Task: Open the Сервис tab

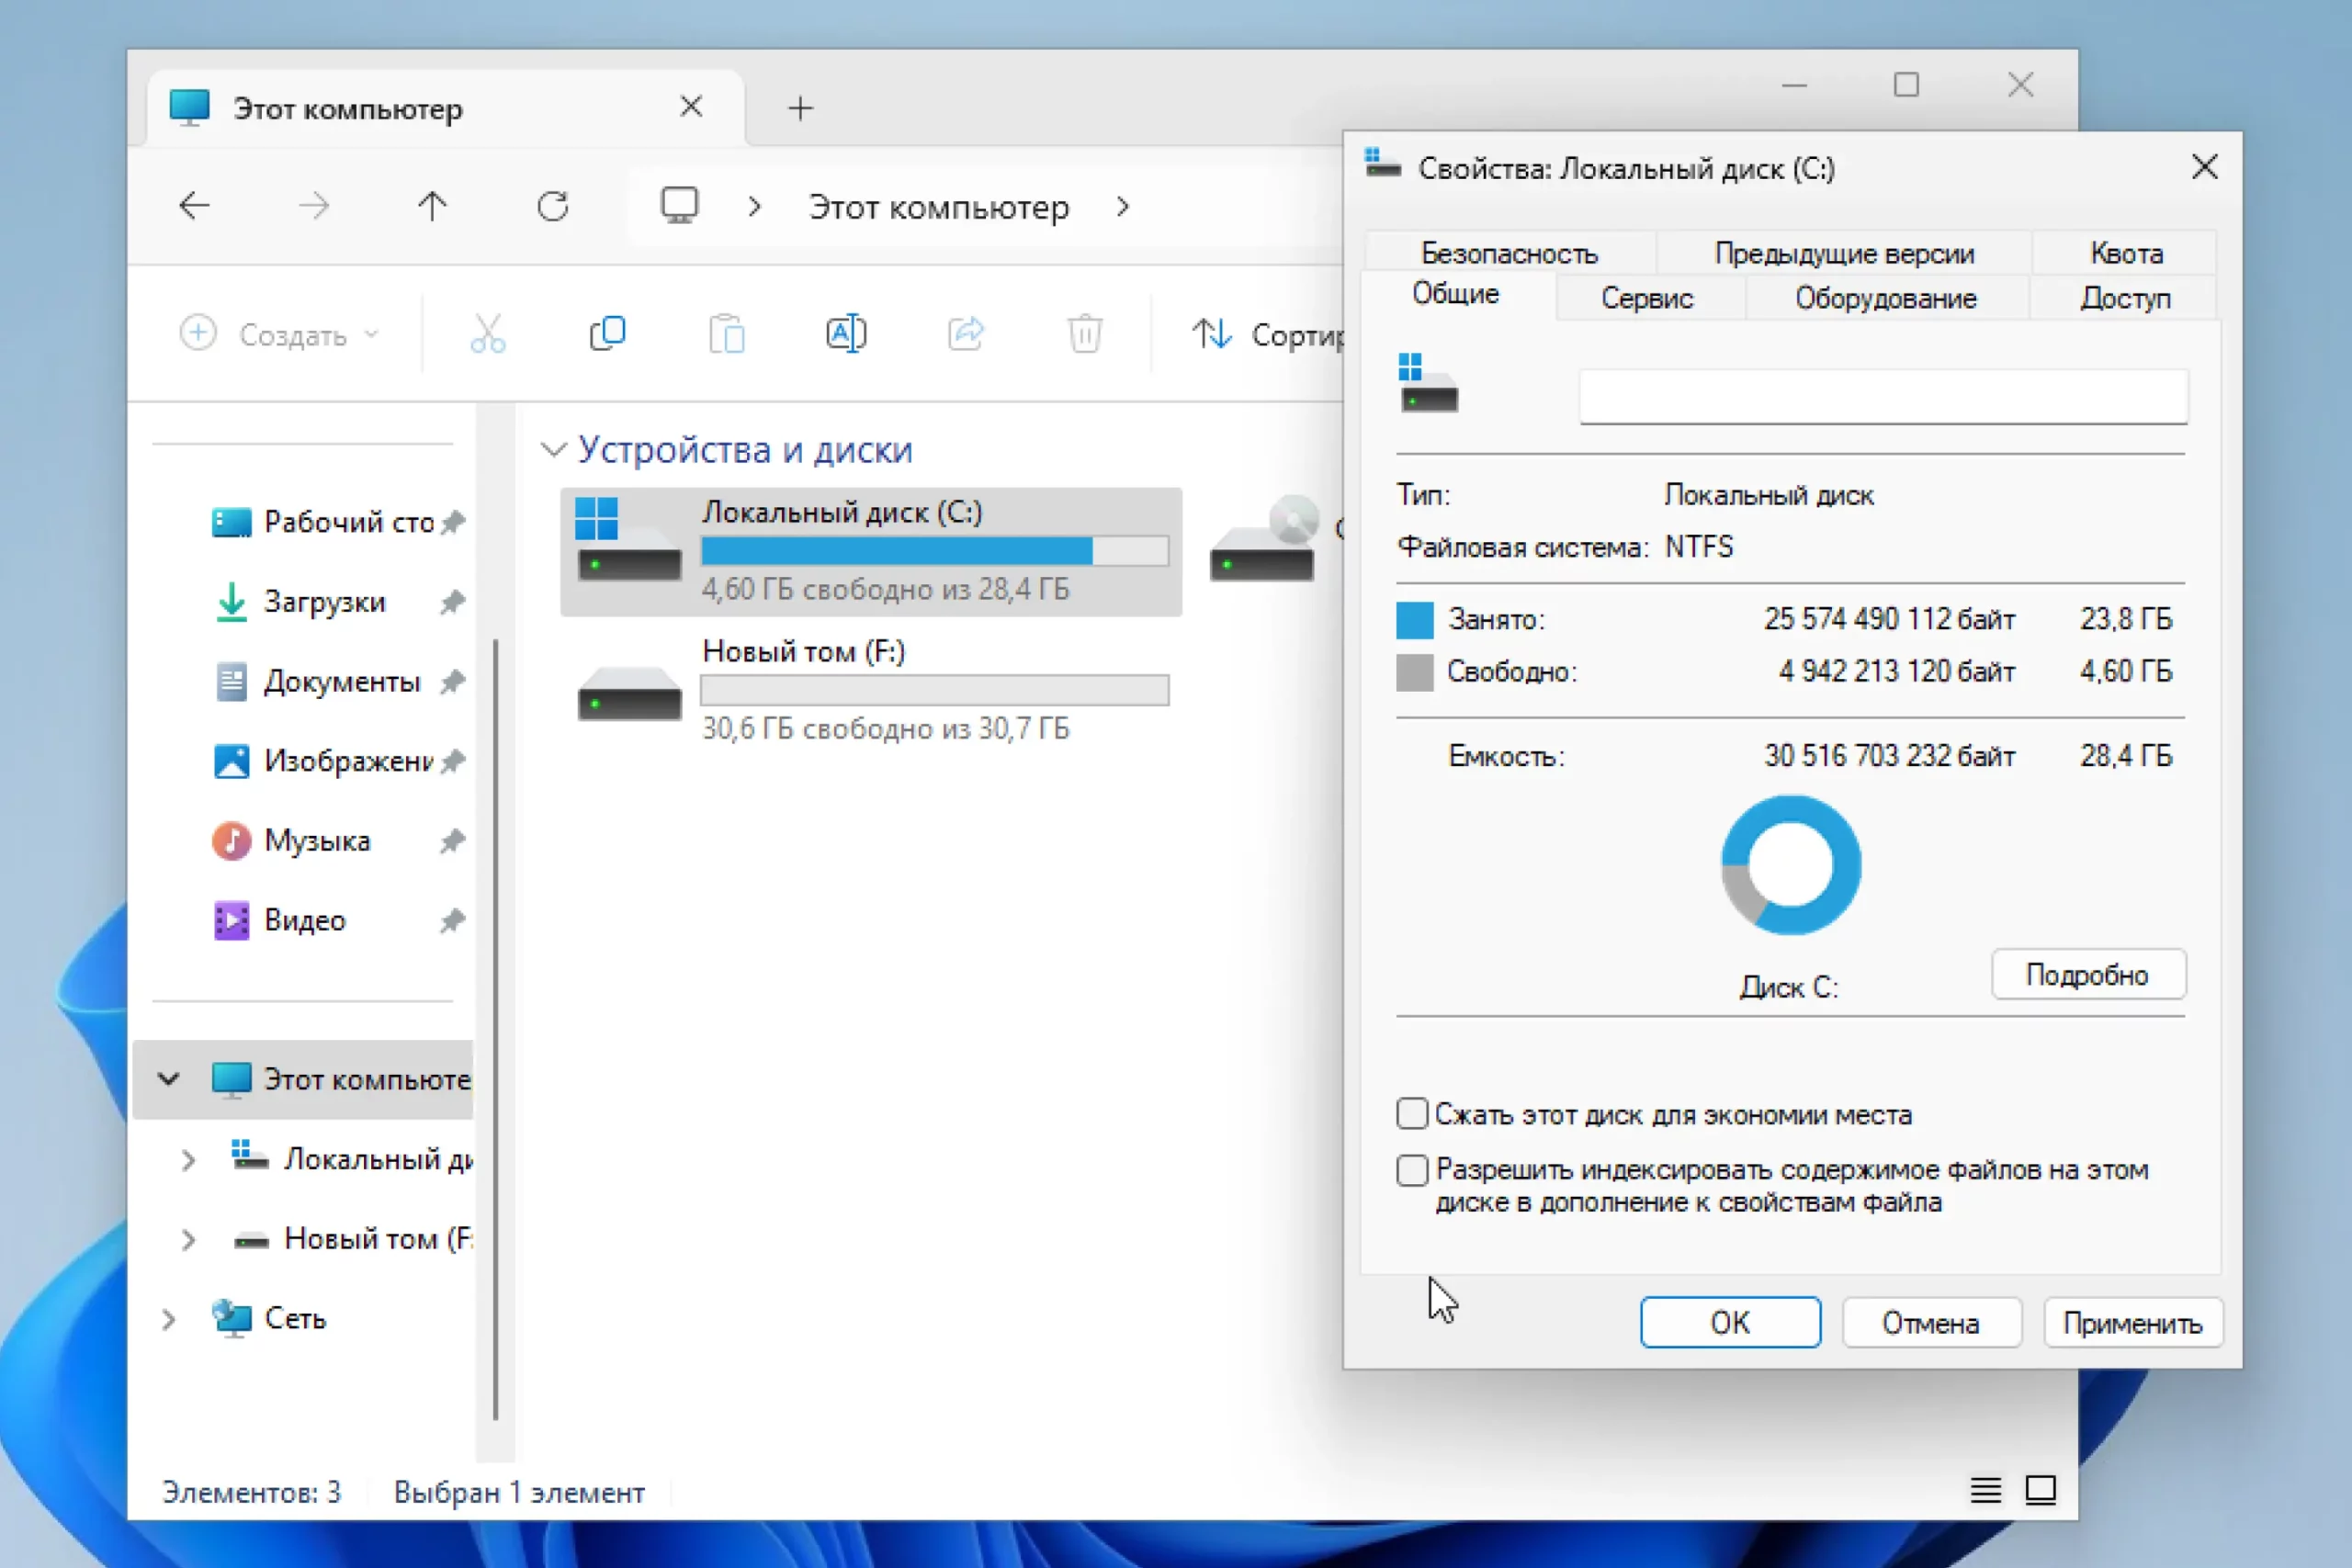Action: point(1646,298)
